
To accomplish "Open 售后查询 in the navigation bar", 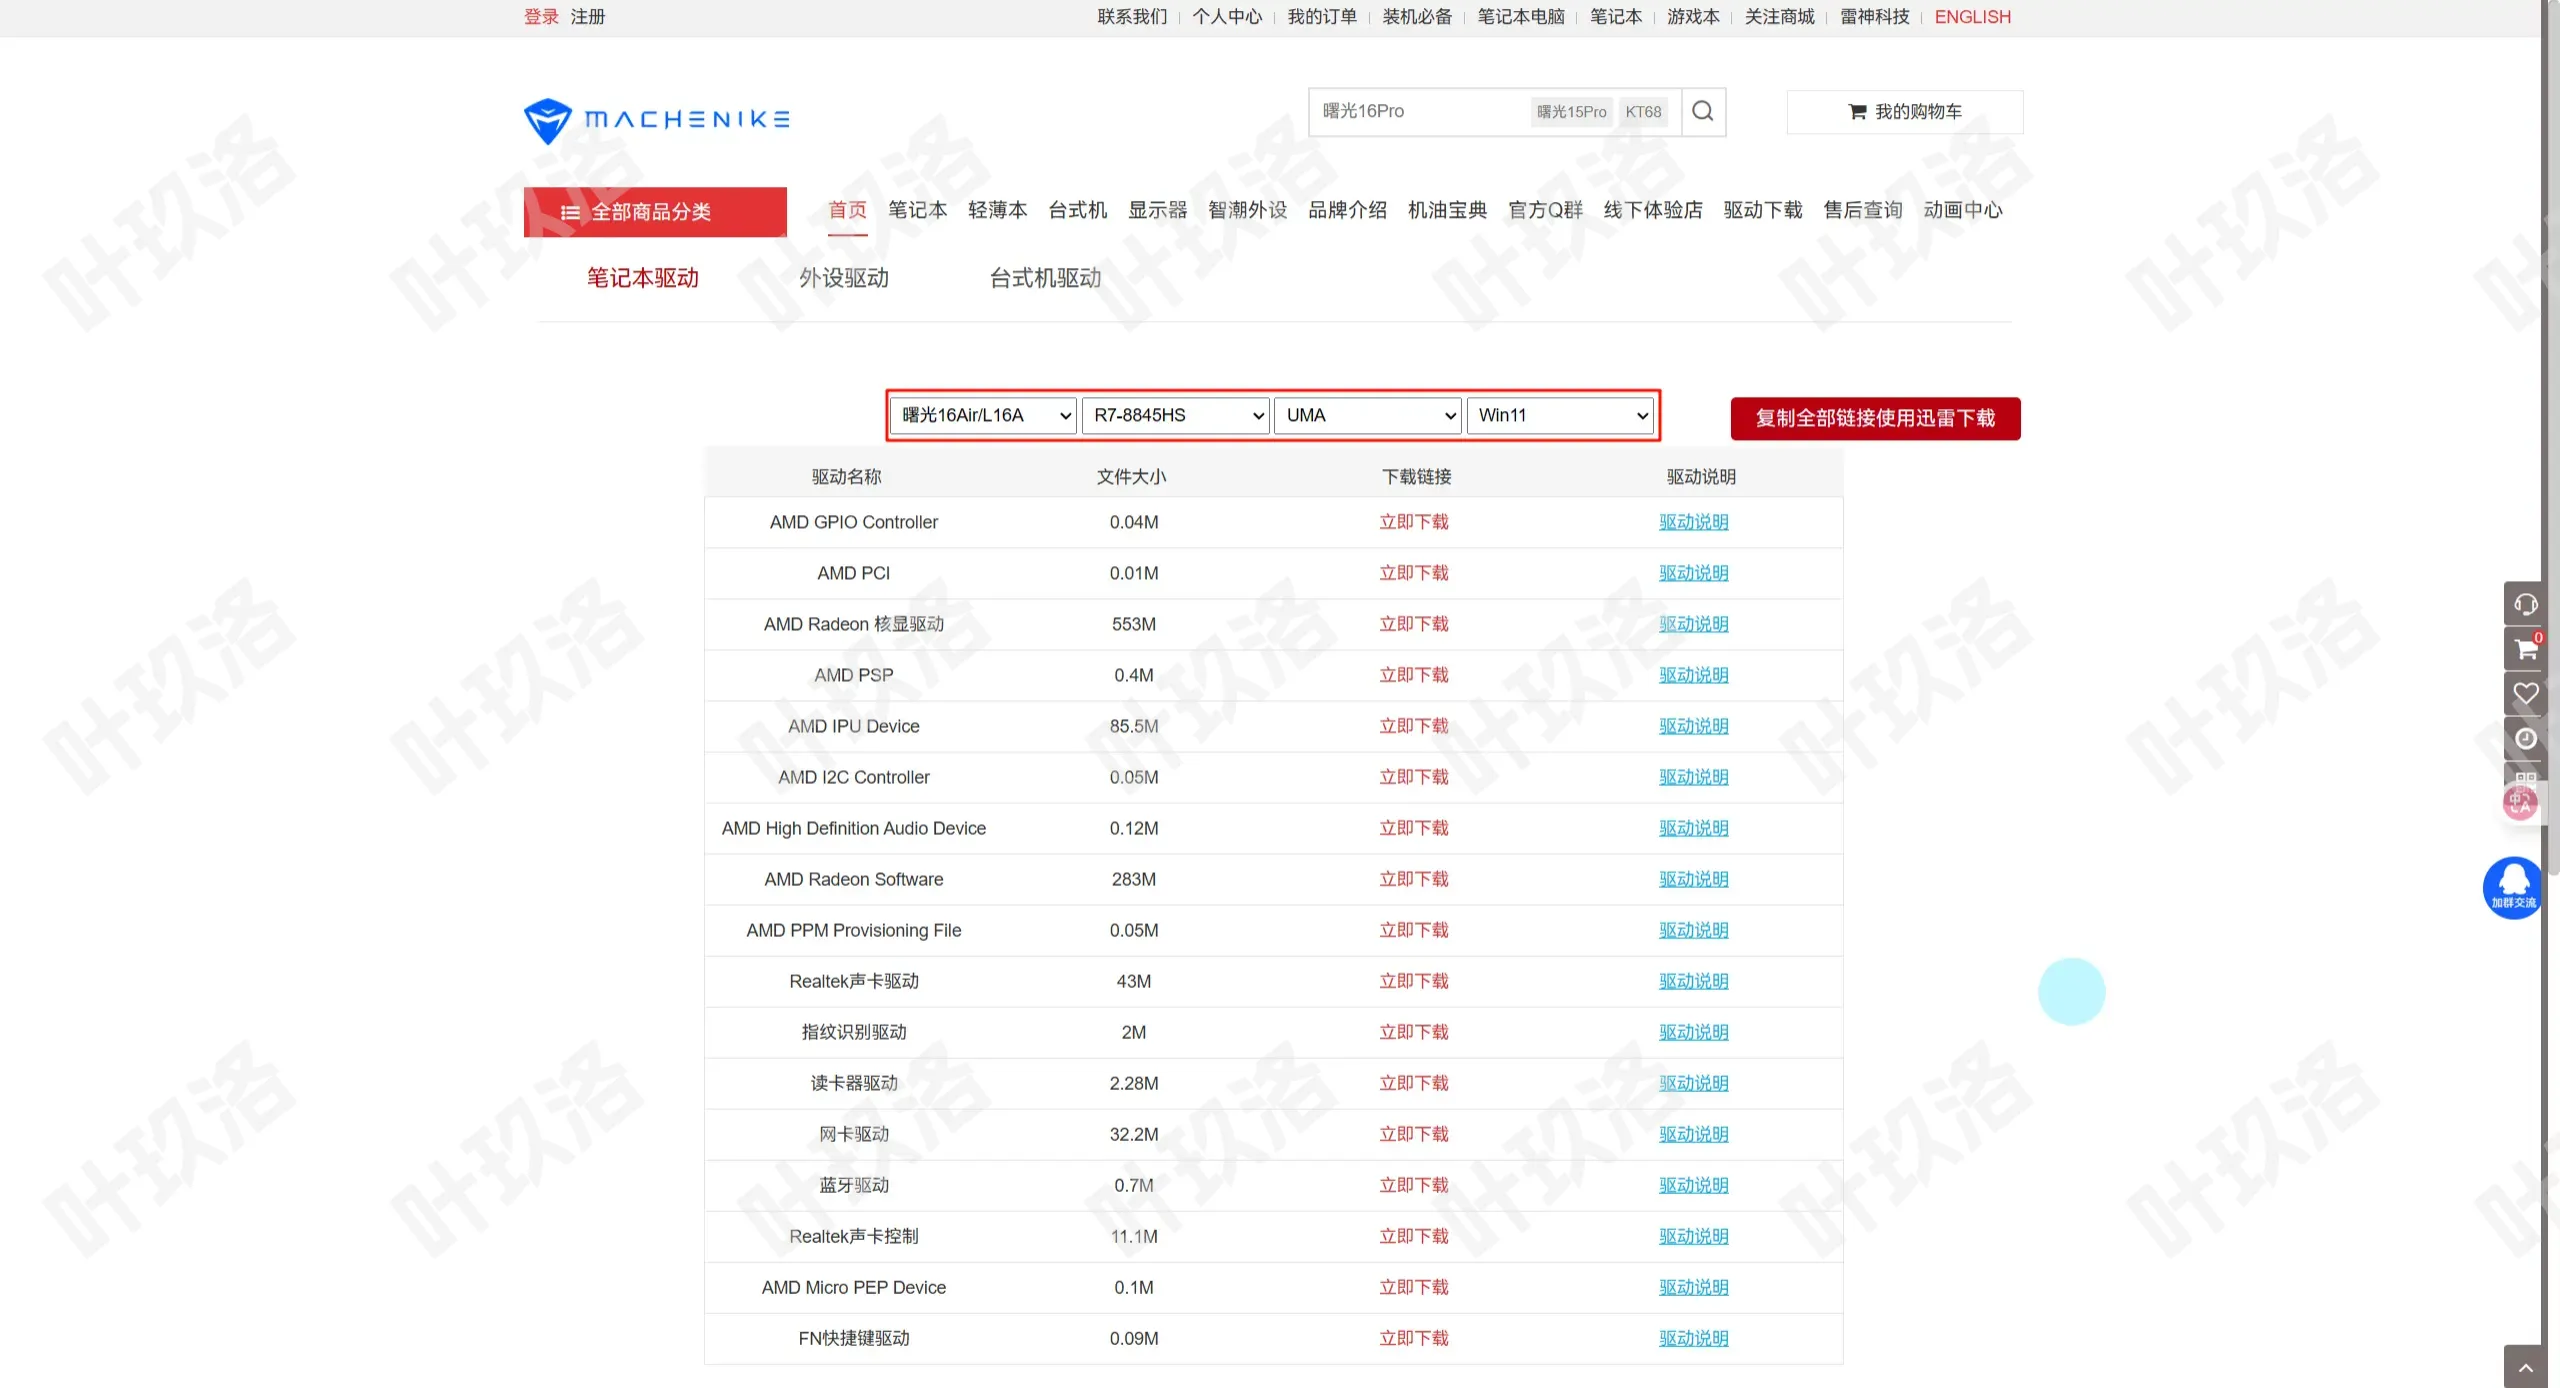I will tap(1863, 210).
